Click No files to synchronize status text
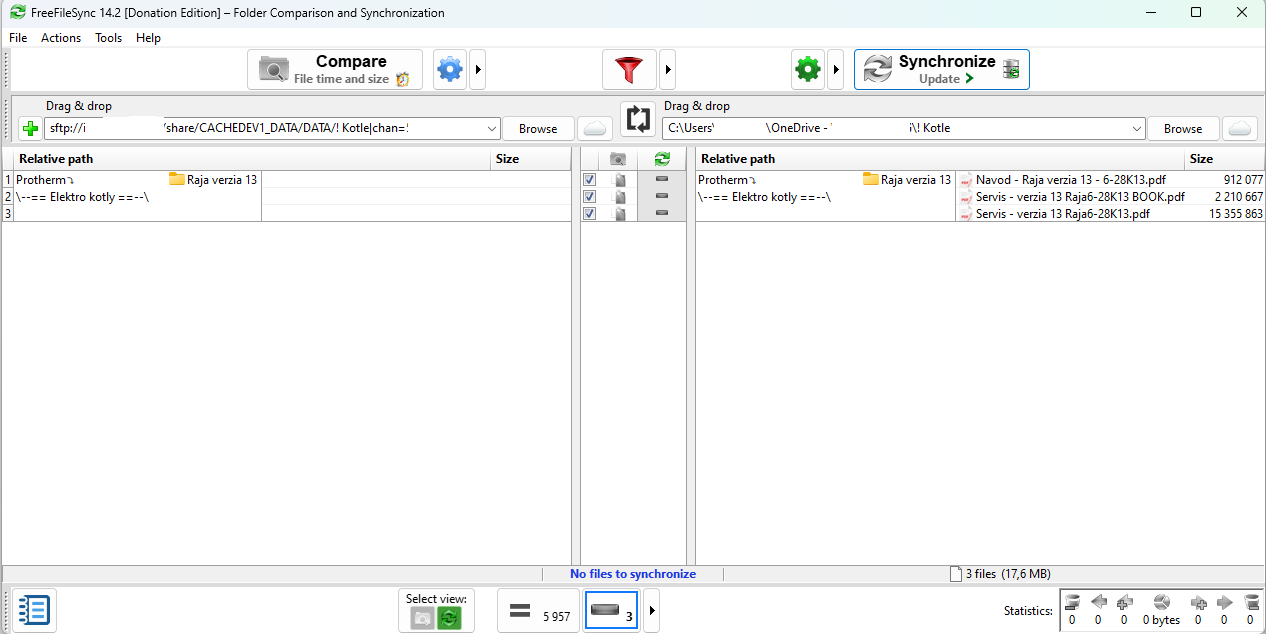This screenshot has height=634, width=1266. point(633,574)
